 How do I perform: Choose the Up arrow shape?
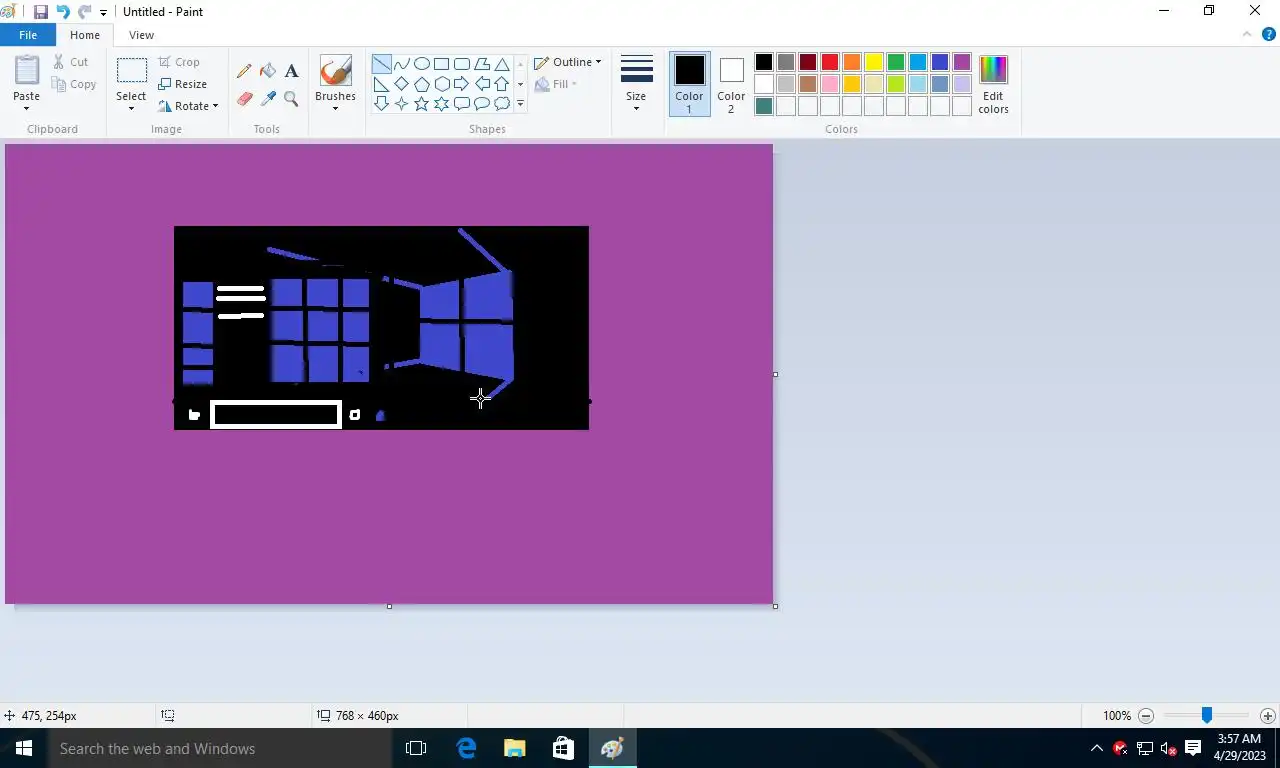pos(501,84)
